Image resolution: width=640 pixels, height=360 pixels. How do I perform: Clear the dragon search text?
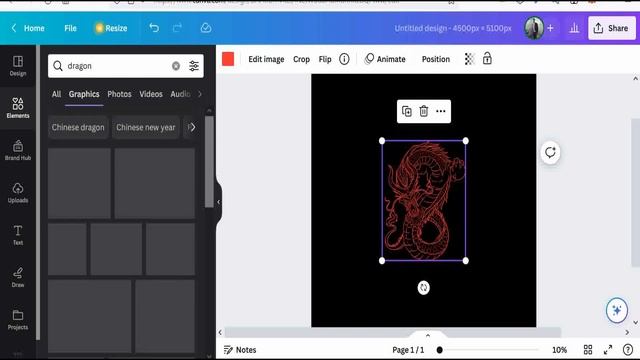pyautogui.click(x=176, y=66)
